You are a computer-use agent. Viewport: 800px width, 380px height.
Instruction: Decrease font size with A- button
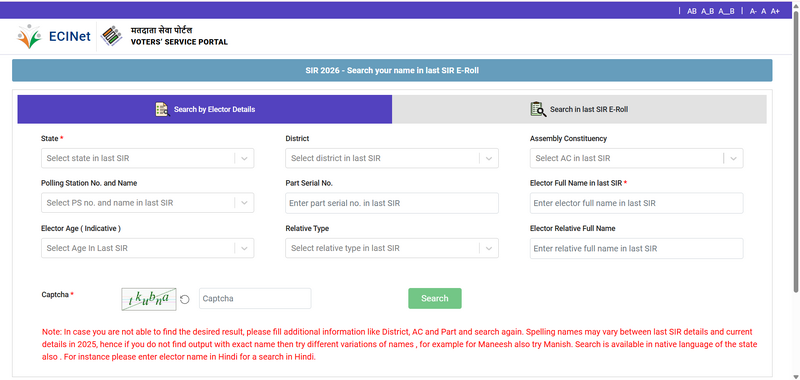(753, 11)
